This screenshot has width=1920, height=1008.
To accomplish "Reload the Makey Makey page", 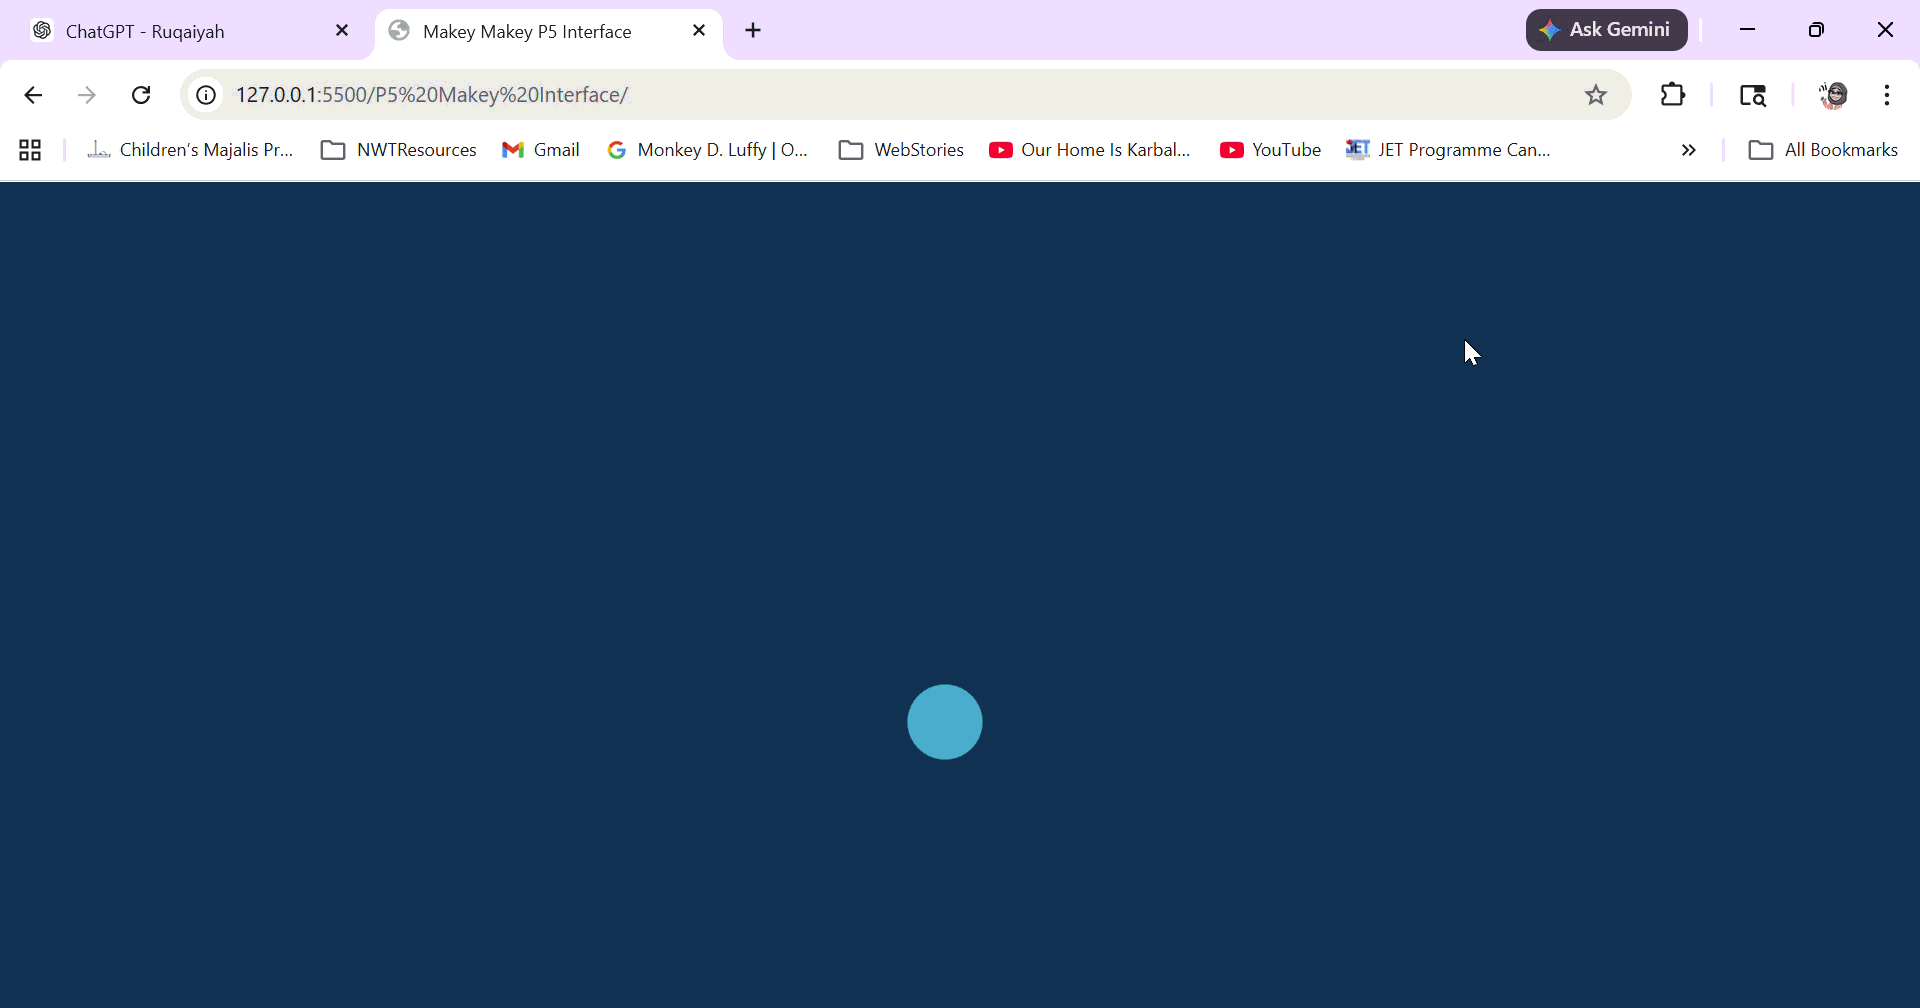I will coord(141,95).
